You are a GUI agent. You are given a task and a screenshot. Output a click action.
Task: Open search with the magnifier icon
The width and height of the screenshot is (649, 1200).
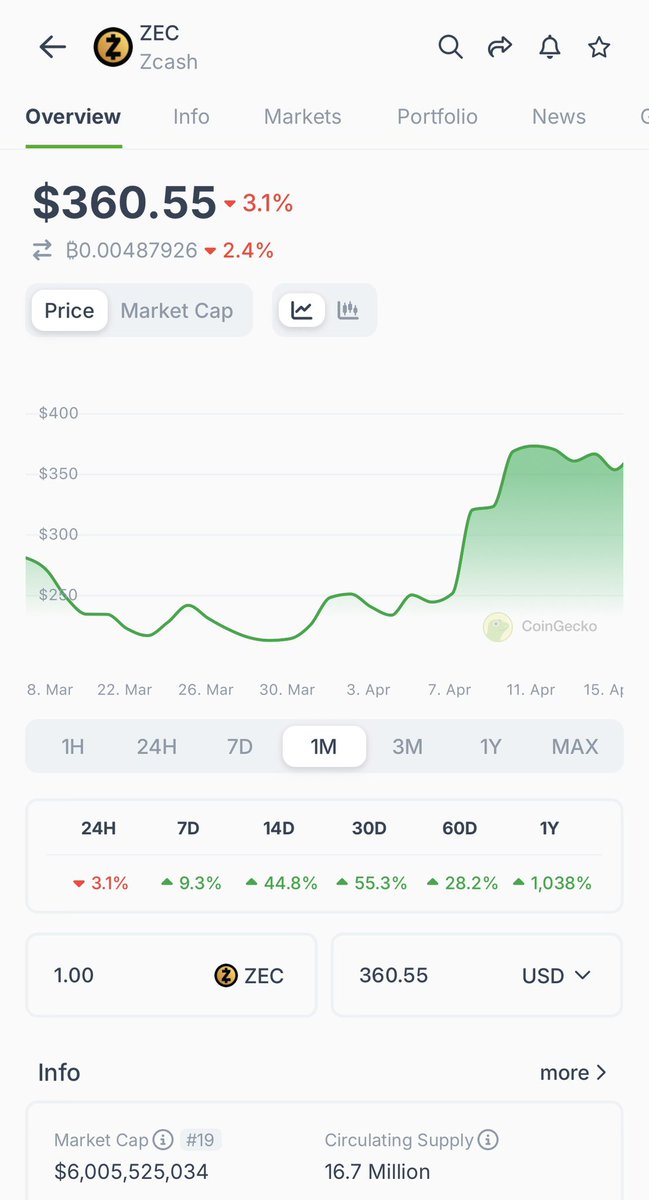click(451, 47)
